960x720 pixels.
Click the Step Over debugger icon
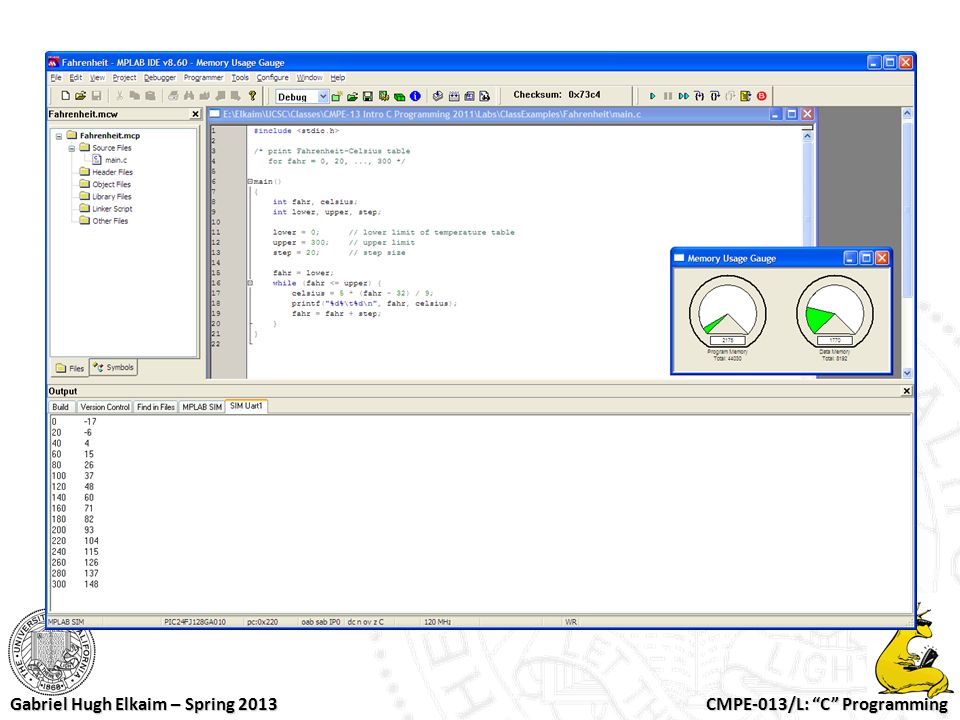(714, 96)
